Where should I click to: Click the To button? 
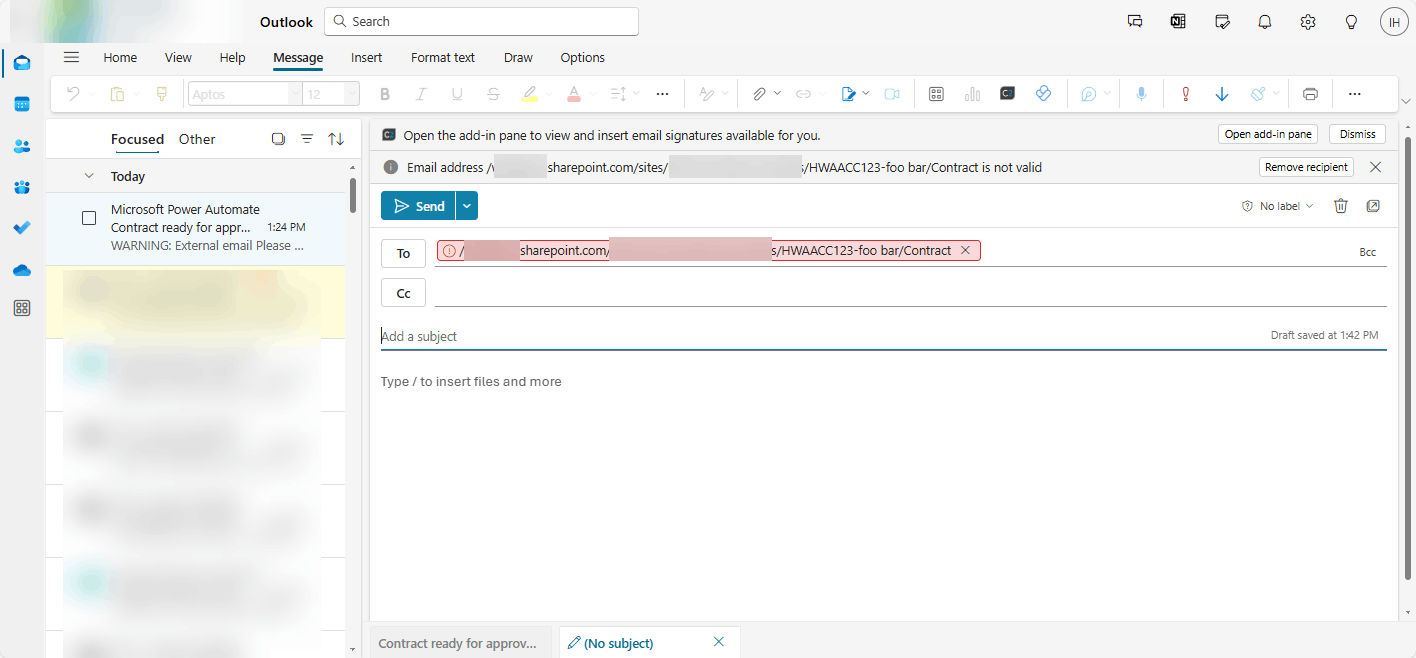point(403,253)
